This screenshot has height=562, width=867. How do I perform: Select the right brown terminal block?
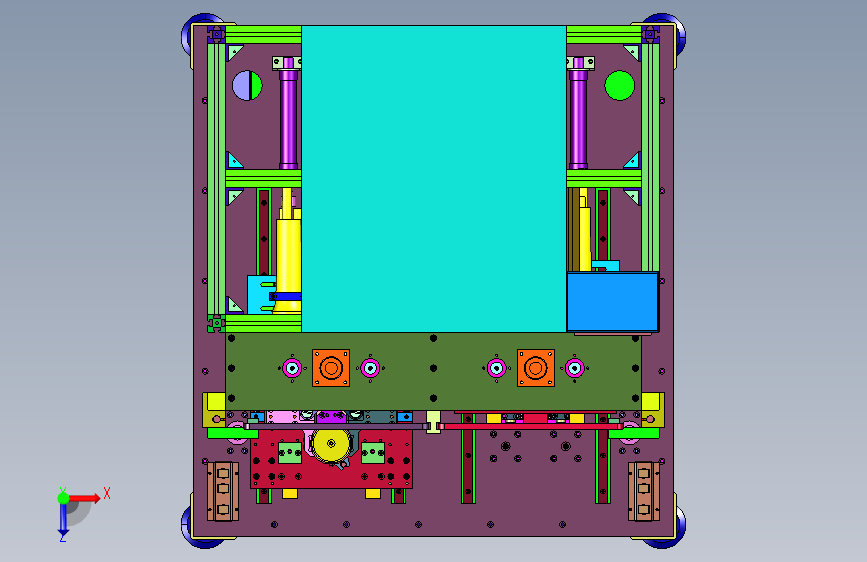pyautogui.click(x=644, y=492)
